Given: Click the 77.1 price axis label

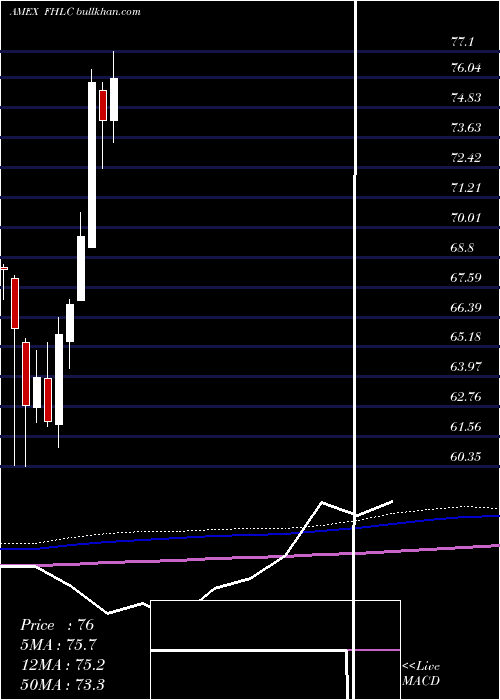Looking at the screenshot, I should [462, 42].
